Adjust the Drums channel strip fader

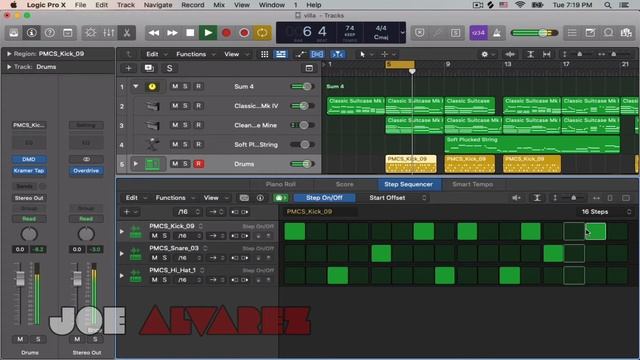(x=20, y=278)
